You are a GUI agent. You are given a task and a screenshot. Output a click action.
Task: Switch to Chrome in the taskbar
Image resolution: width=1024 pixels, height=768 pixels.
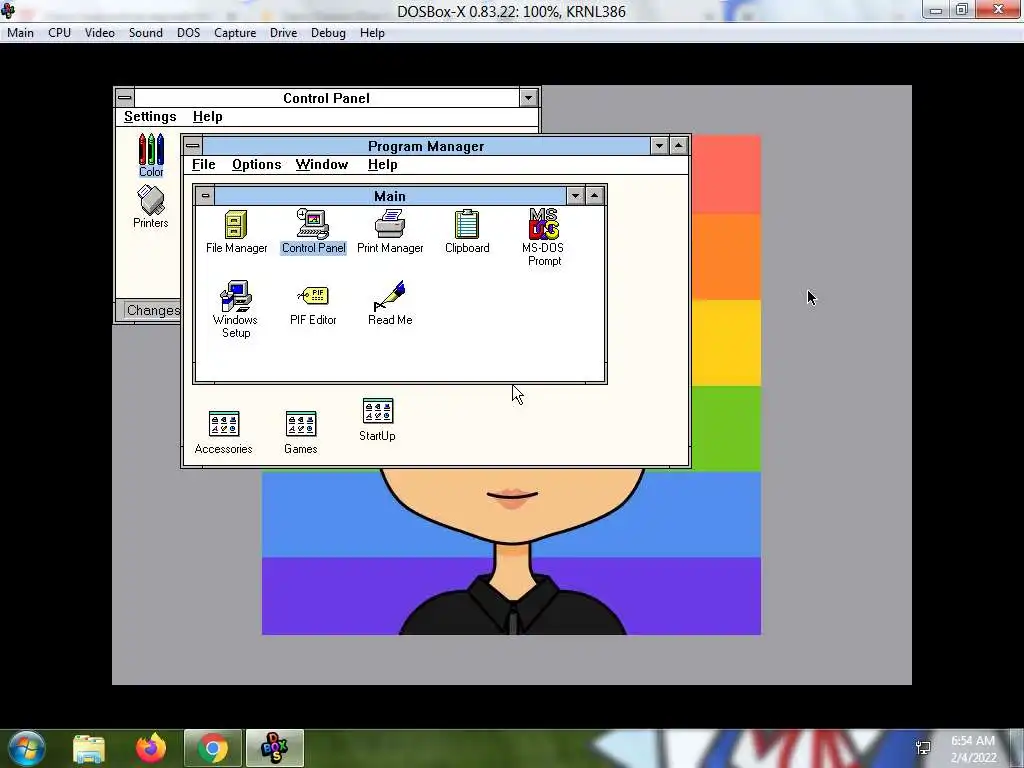[x=213, y=748]
